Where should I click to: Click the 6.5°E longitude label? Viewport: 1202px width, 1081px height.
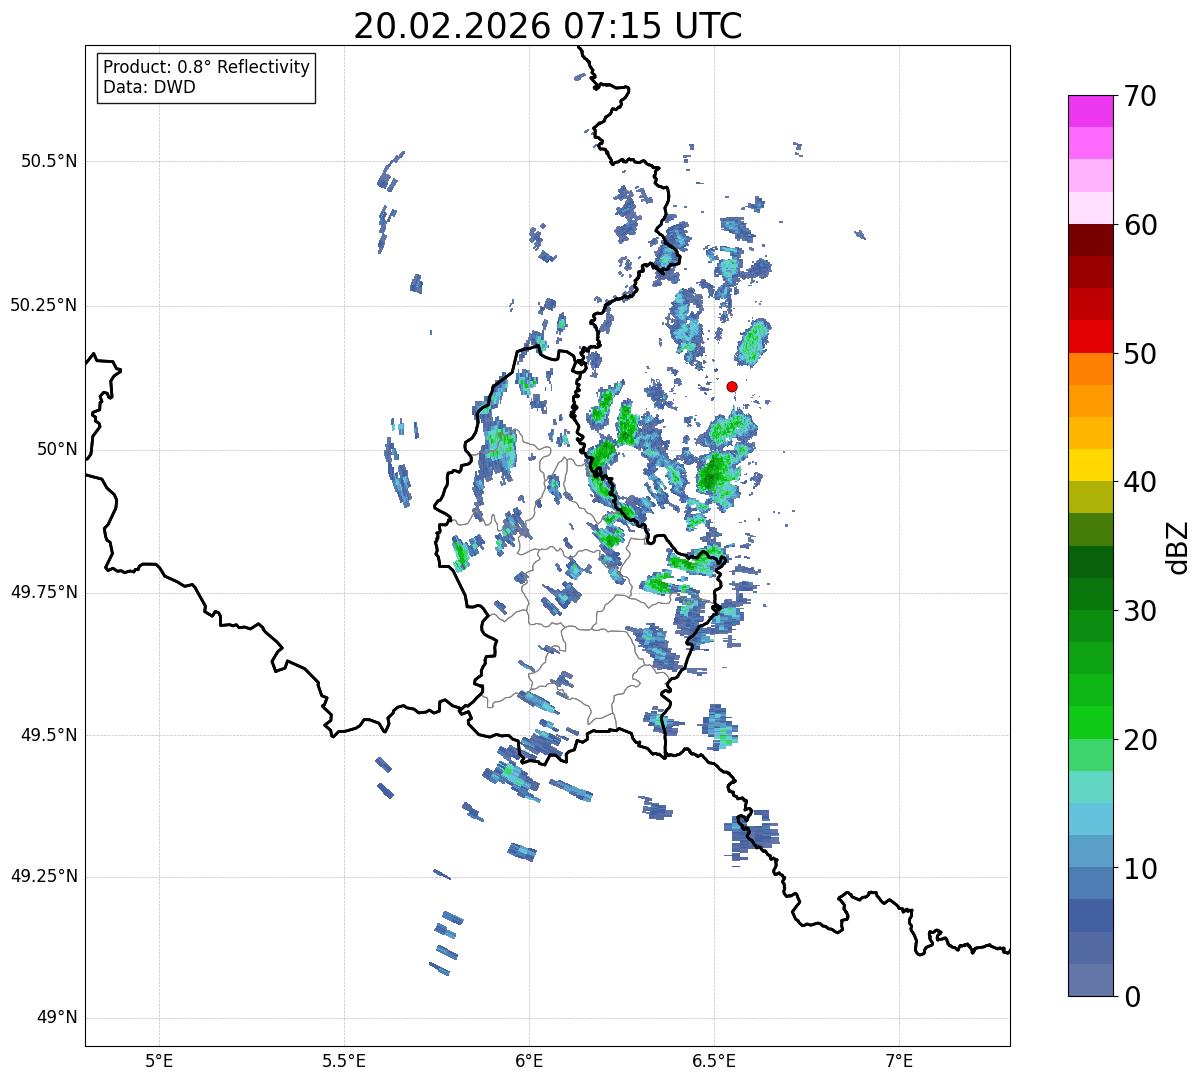tap(714, 1060)
